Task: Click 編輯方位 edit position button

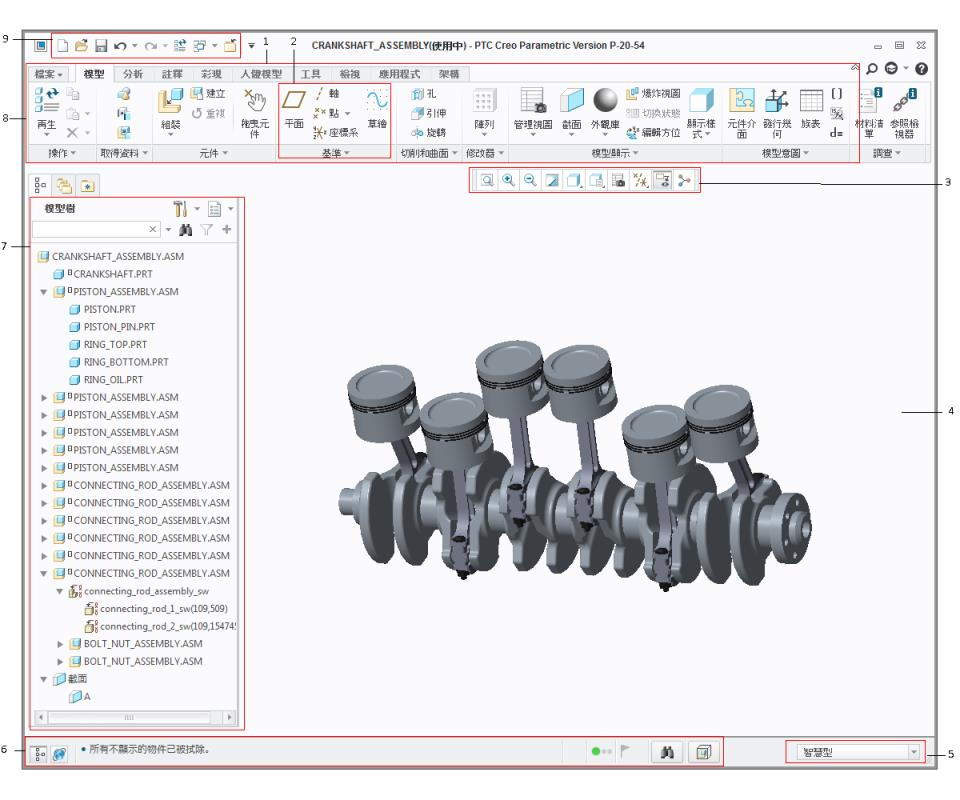Action: tap(653, 132)
